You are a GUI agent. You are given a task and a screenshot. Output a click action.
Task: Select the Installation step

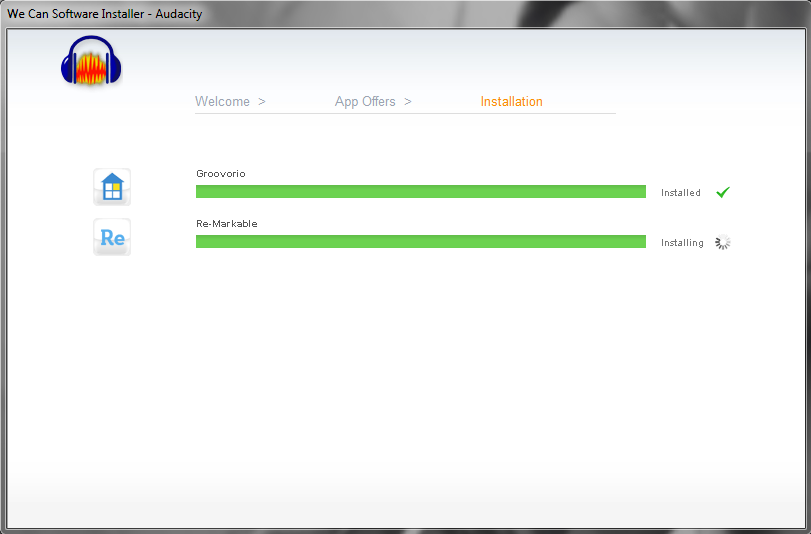(512, 101)
